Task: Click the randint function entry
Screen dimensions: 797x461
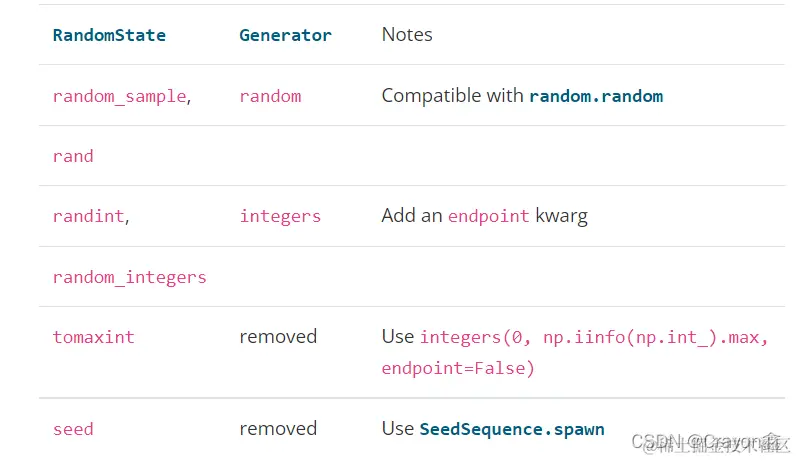Action: tap(88, 217)
